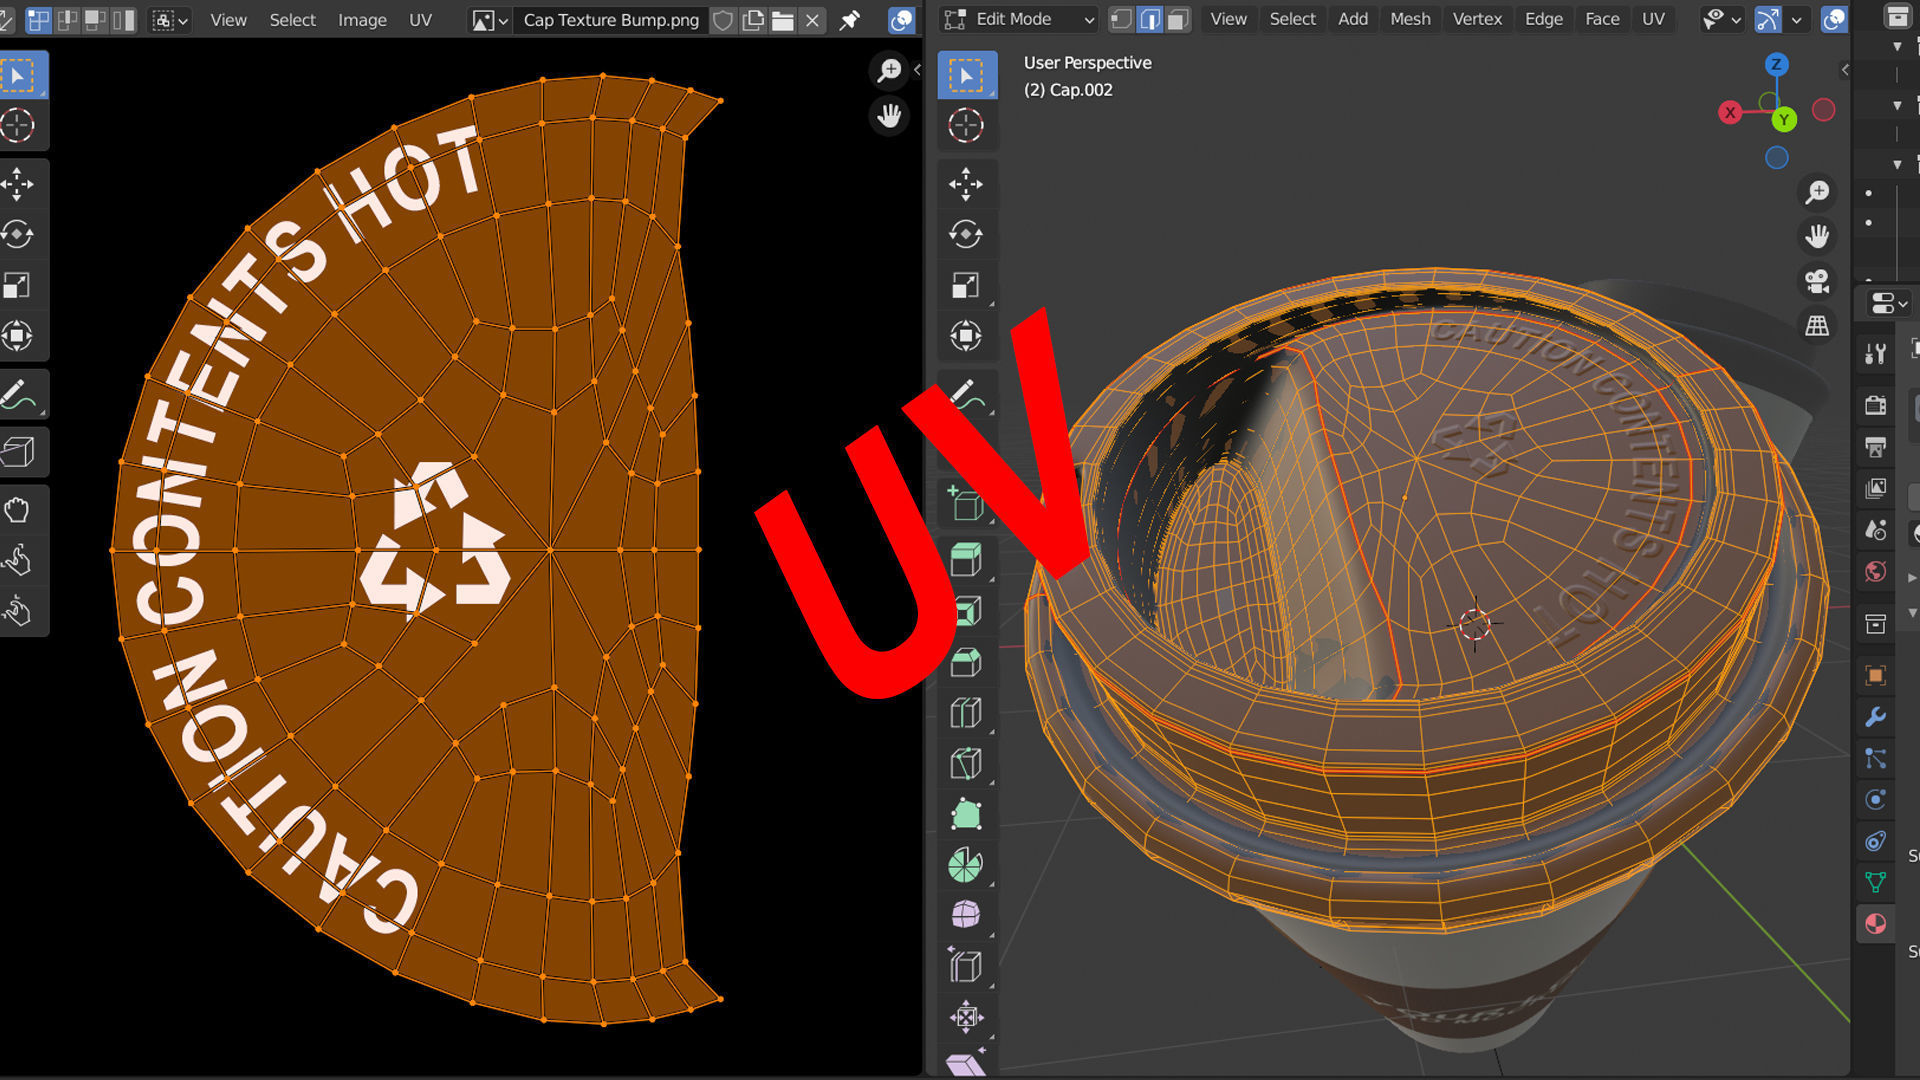Expand the 3D viewport sidebar arrow

click(x=1845, y=70)
